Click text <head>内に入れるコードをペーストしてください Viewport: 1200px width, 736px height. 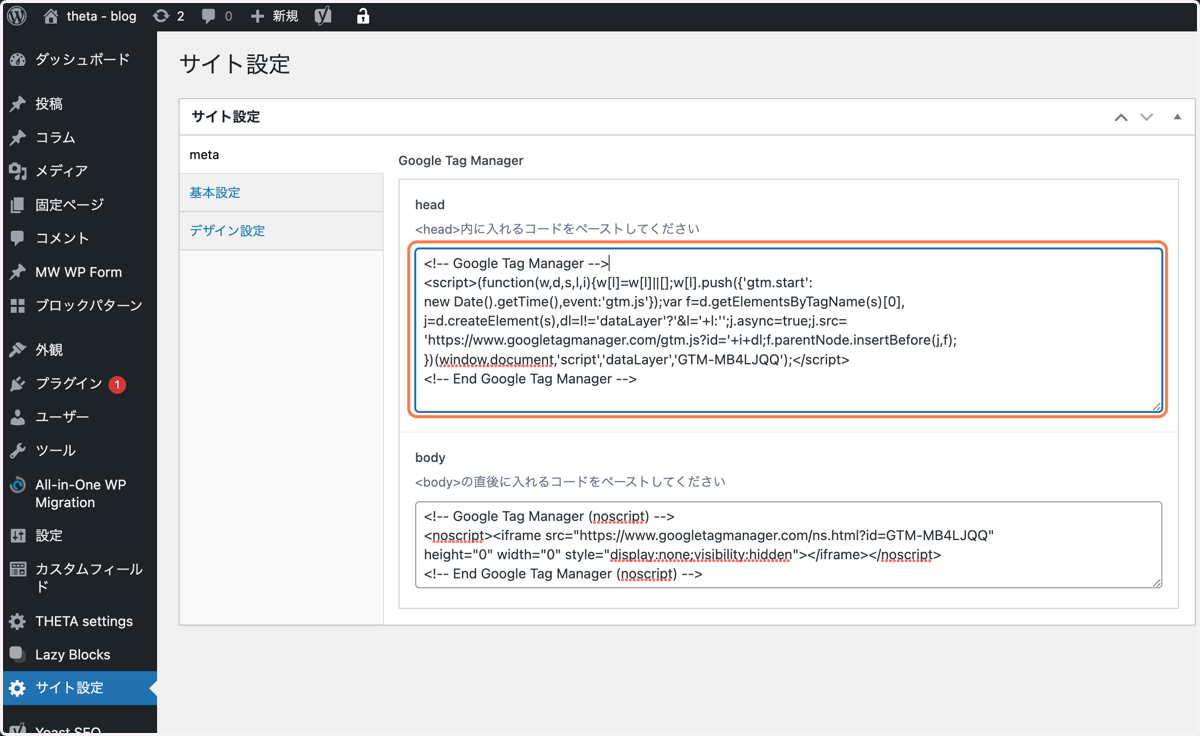pos(557,229)
